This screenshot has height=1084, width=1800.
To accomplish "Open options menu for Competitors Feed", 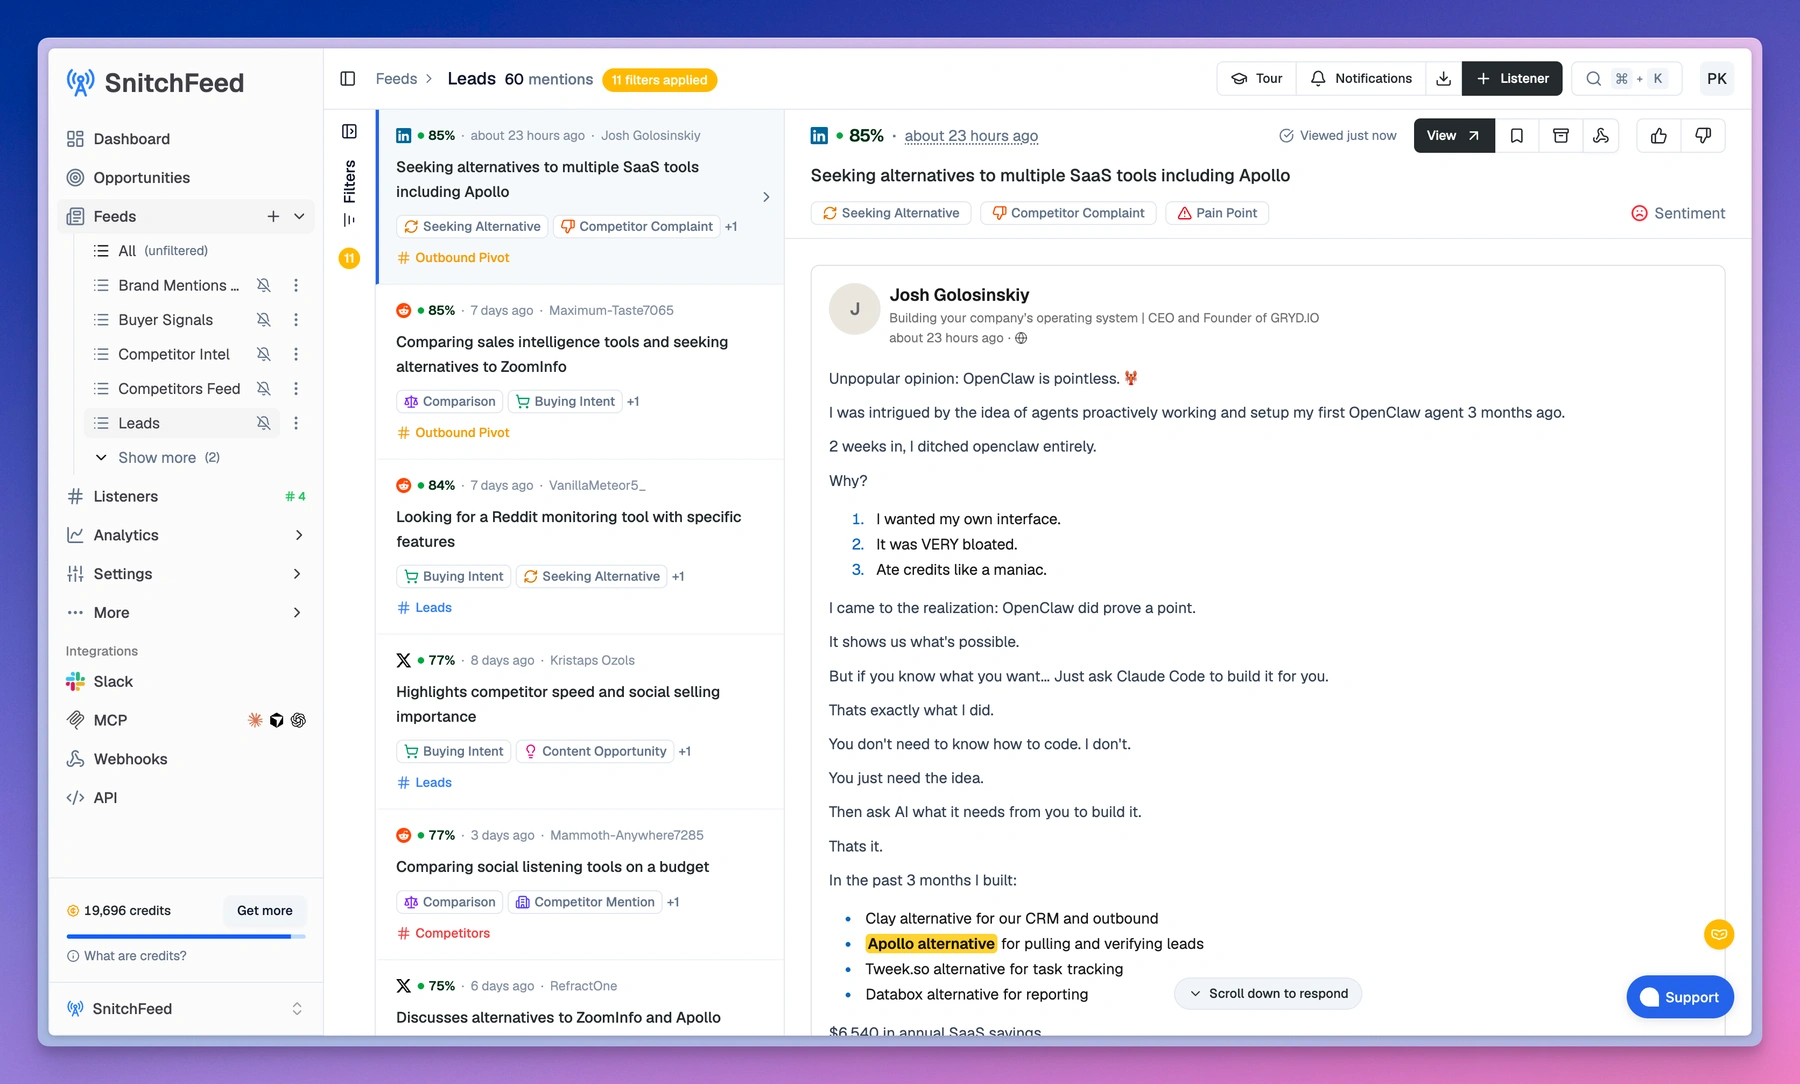I will [296, 389].
